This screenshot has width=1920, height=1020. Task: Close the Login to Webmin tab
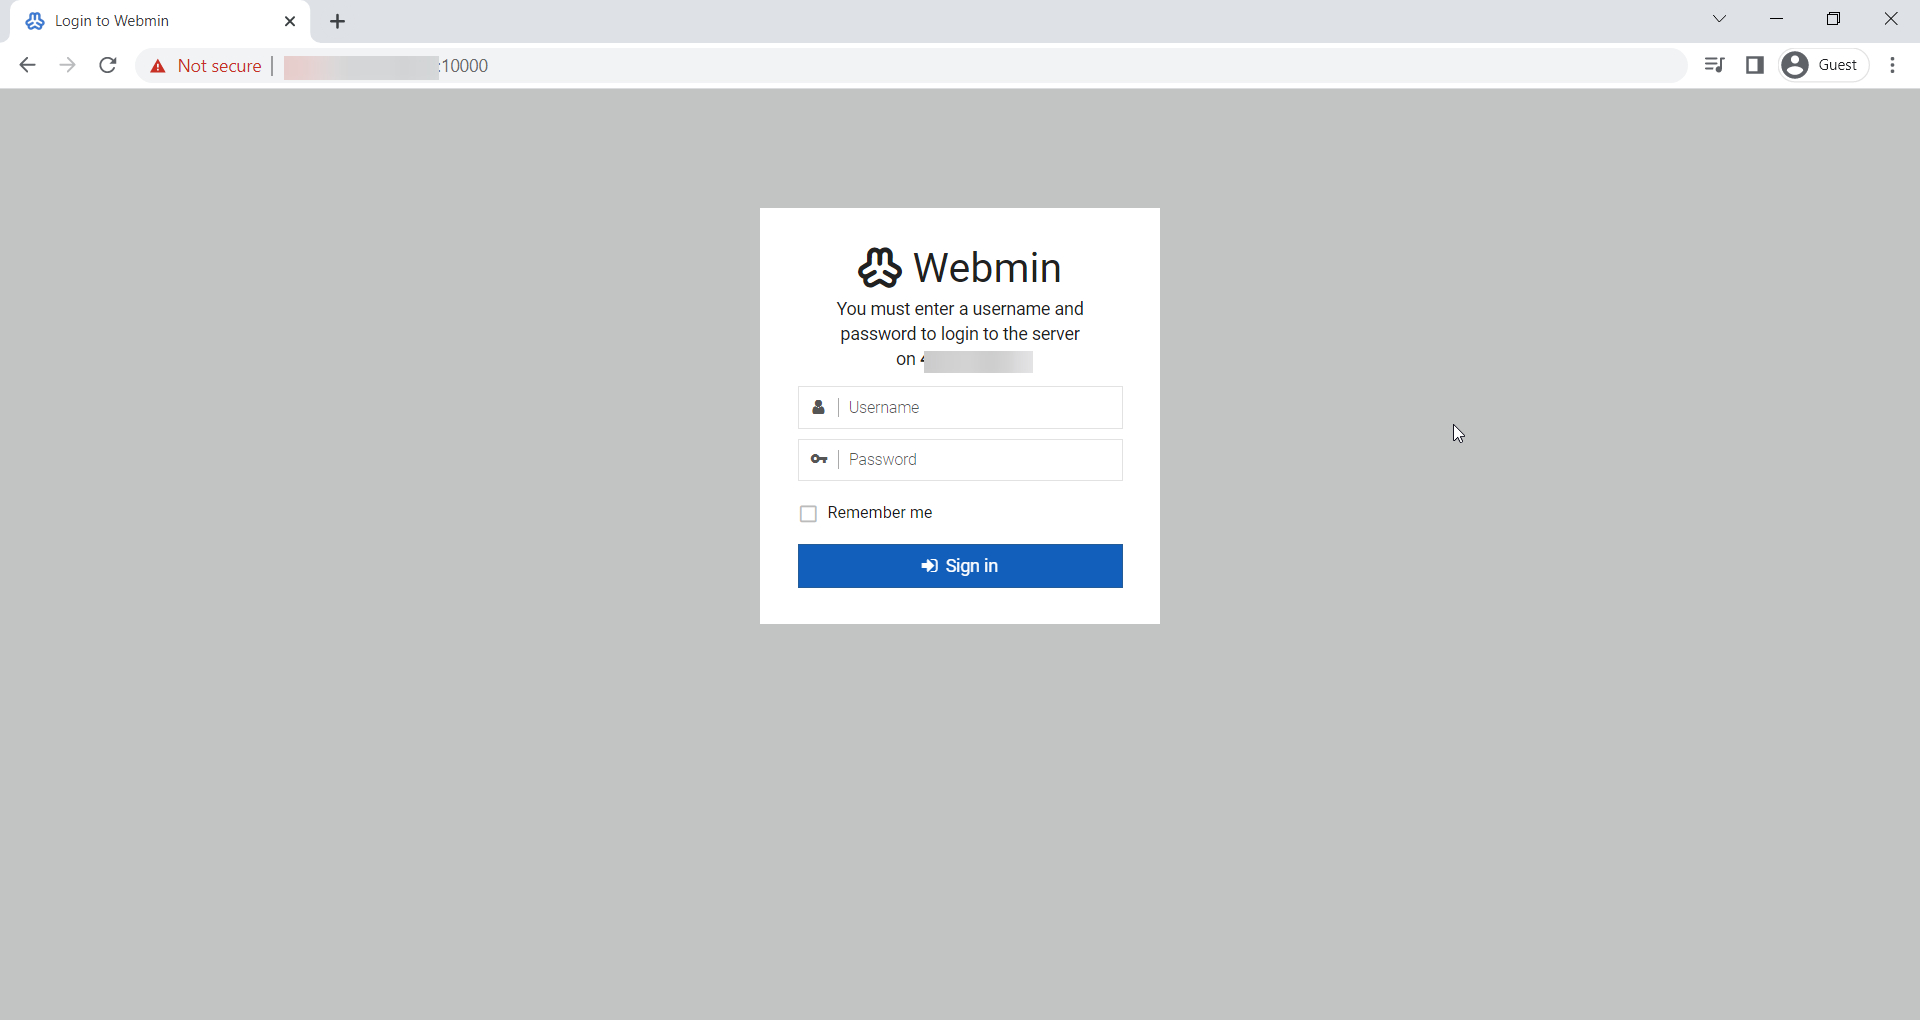[x=290, y=21]
